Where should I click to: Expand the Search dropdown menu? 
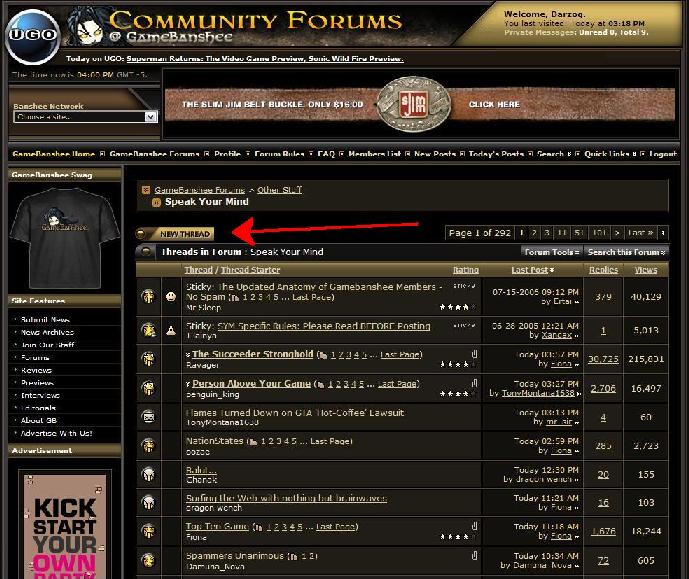pos(553,154)
